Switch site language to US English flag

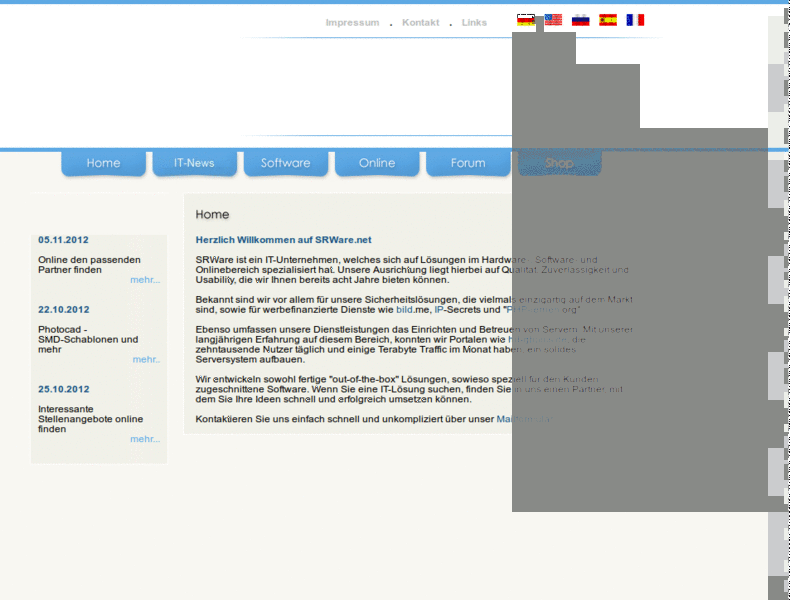tap(553, 20)
